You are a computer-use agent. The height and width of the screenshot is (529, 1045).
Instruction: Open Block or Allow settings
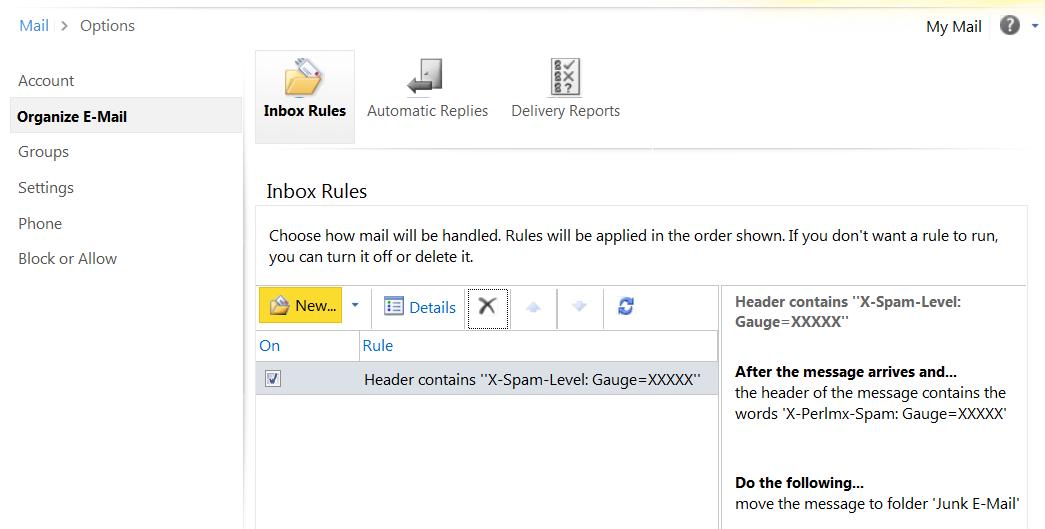click(67, 258)
